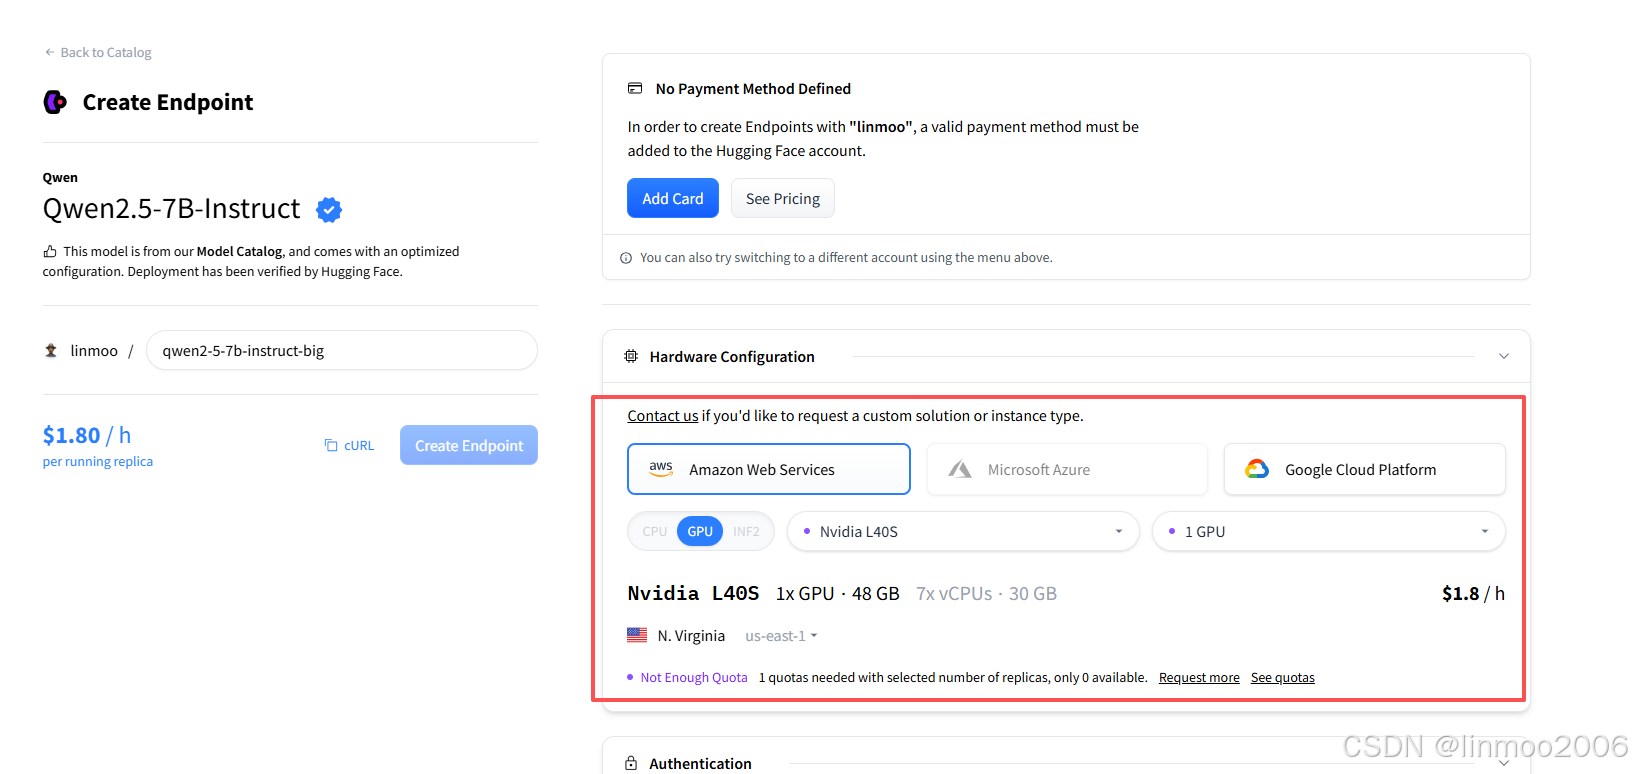
Task: Click the Add Card button
Action: pos(673,198)
